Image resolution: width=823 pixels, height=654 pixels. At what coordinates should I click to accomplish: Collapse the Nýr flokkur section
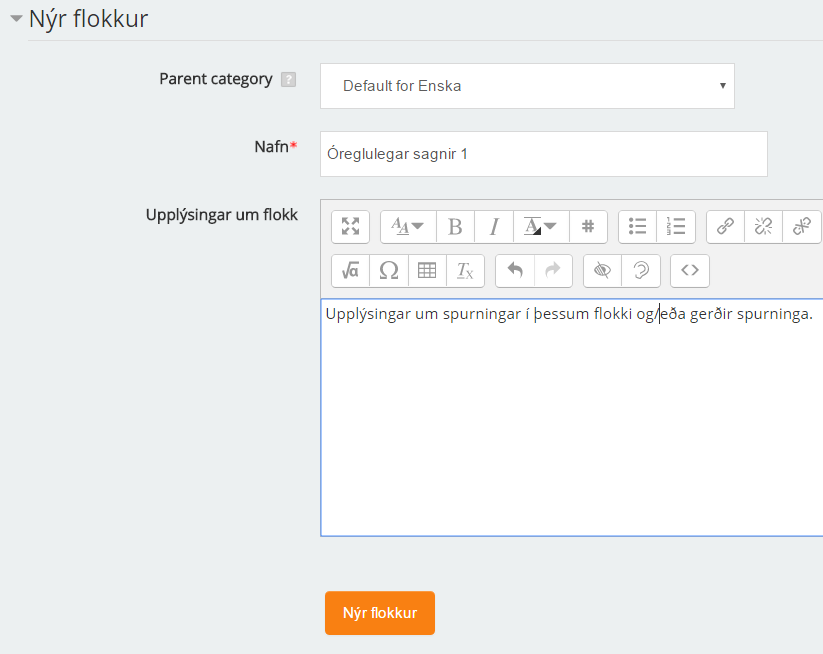click(x=14, y=18)
